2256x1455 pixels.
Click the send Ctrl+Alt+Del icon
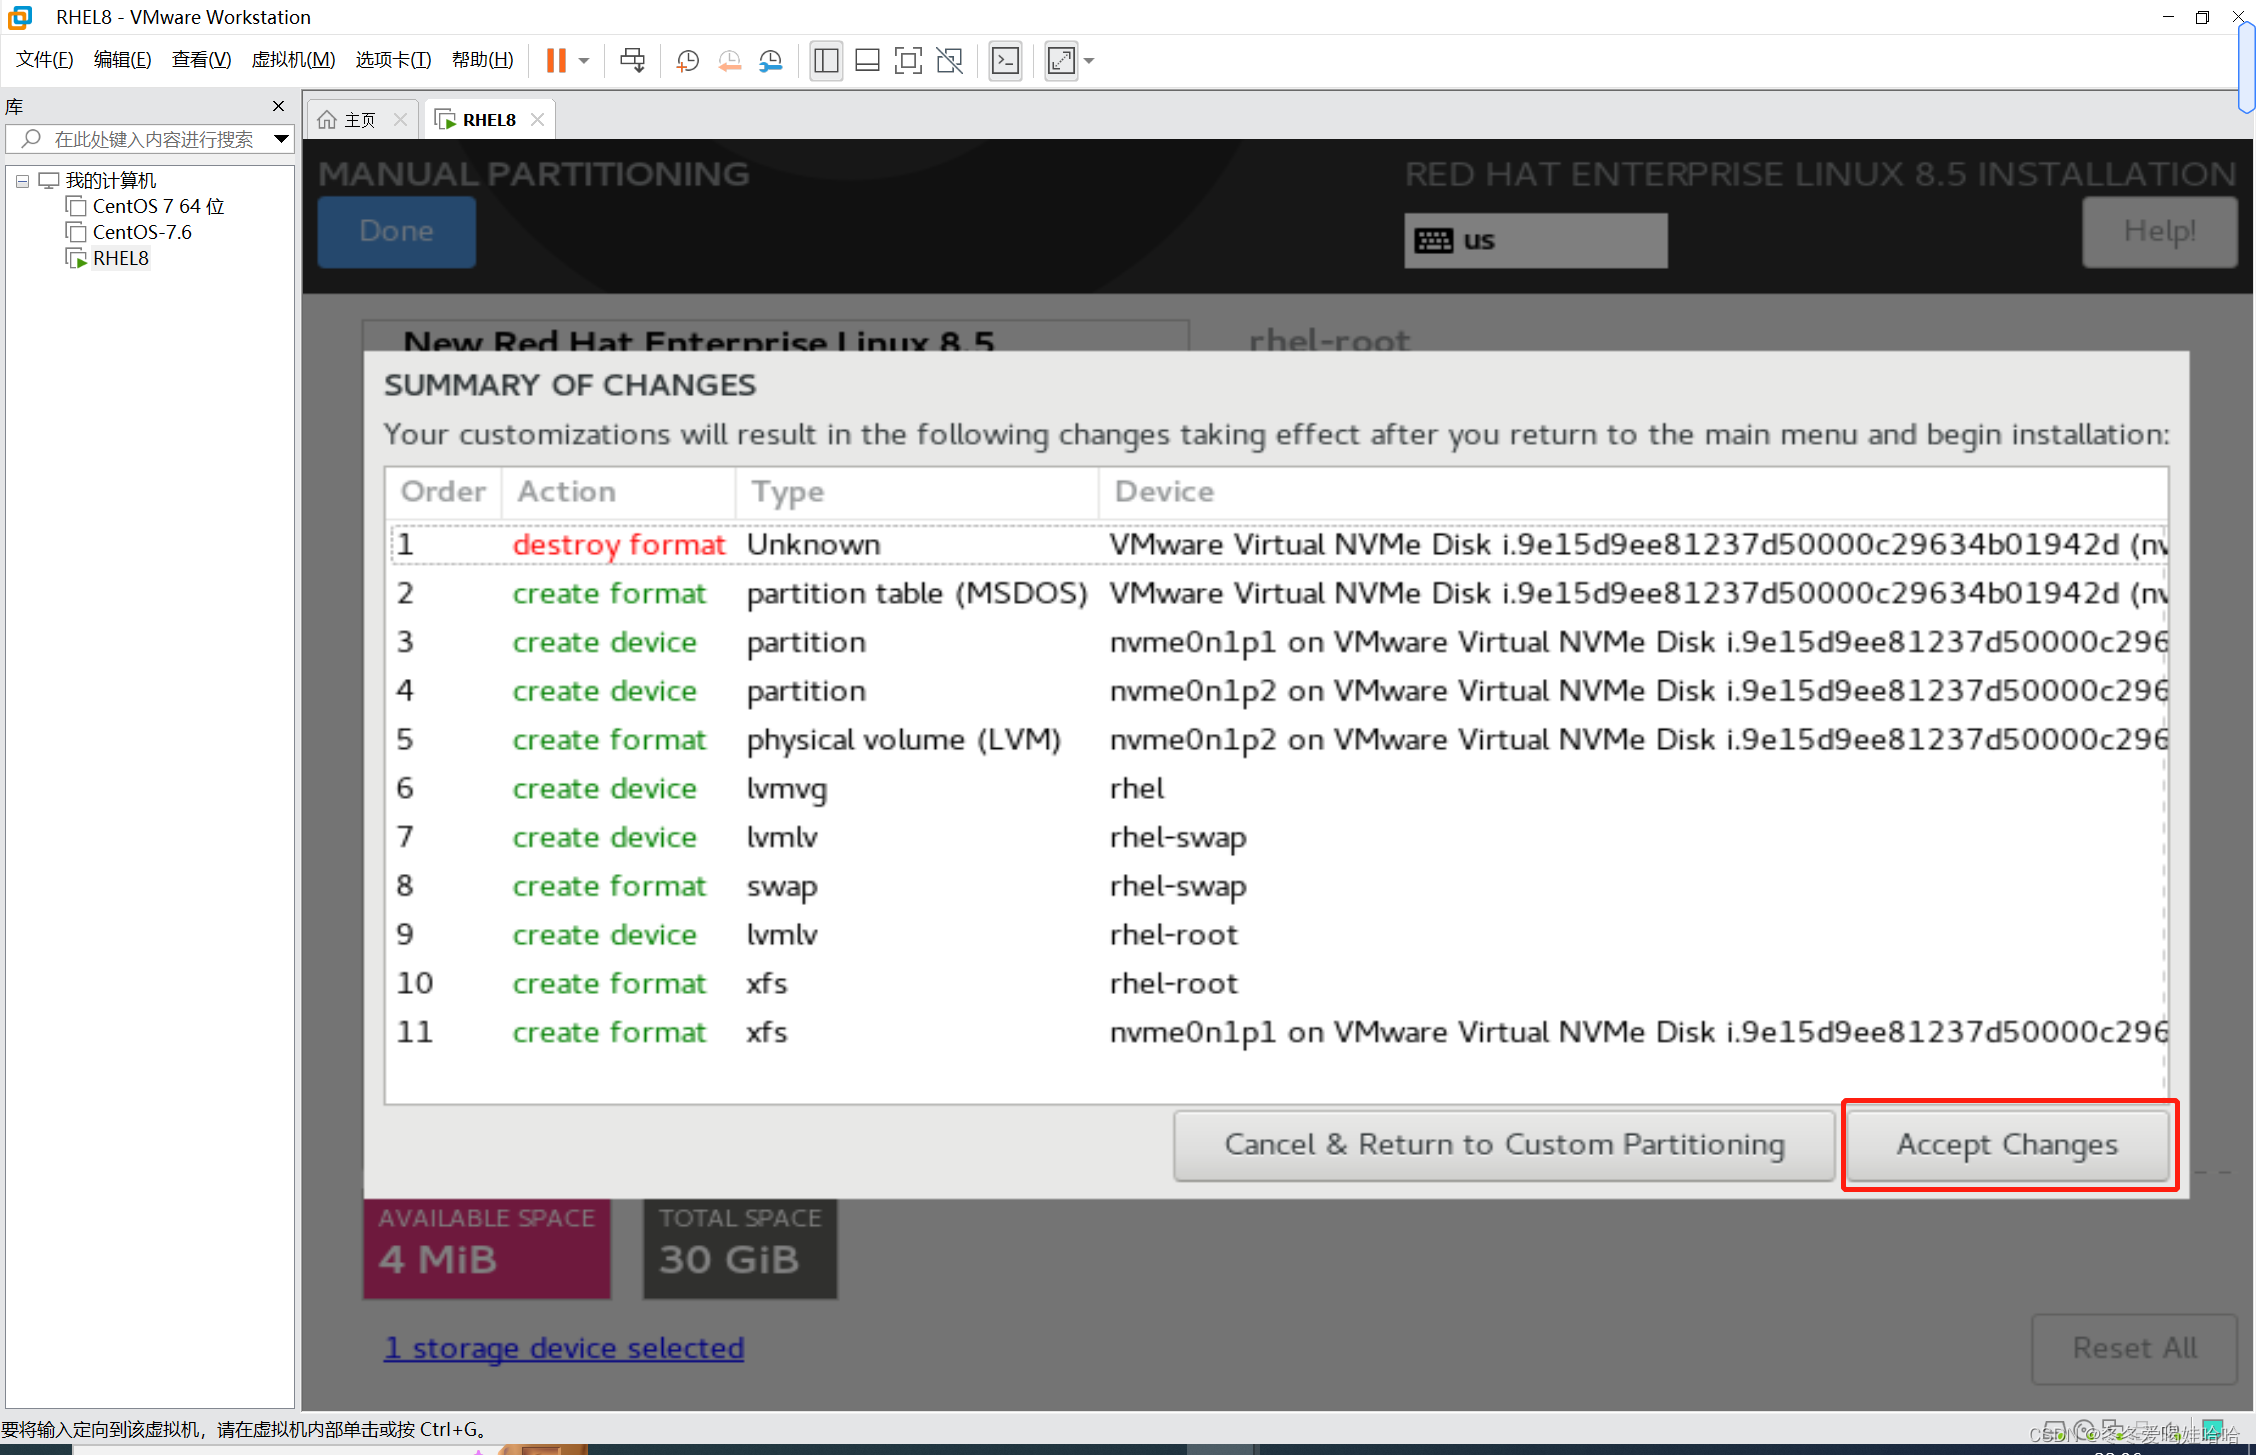pyautogui.click(x=632, y=61)
